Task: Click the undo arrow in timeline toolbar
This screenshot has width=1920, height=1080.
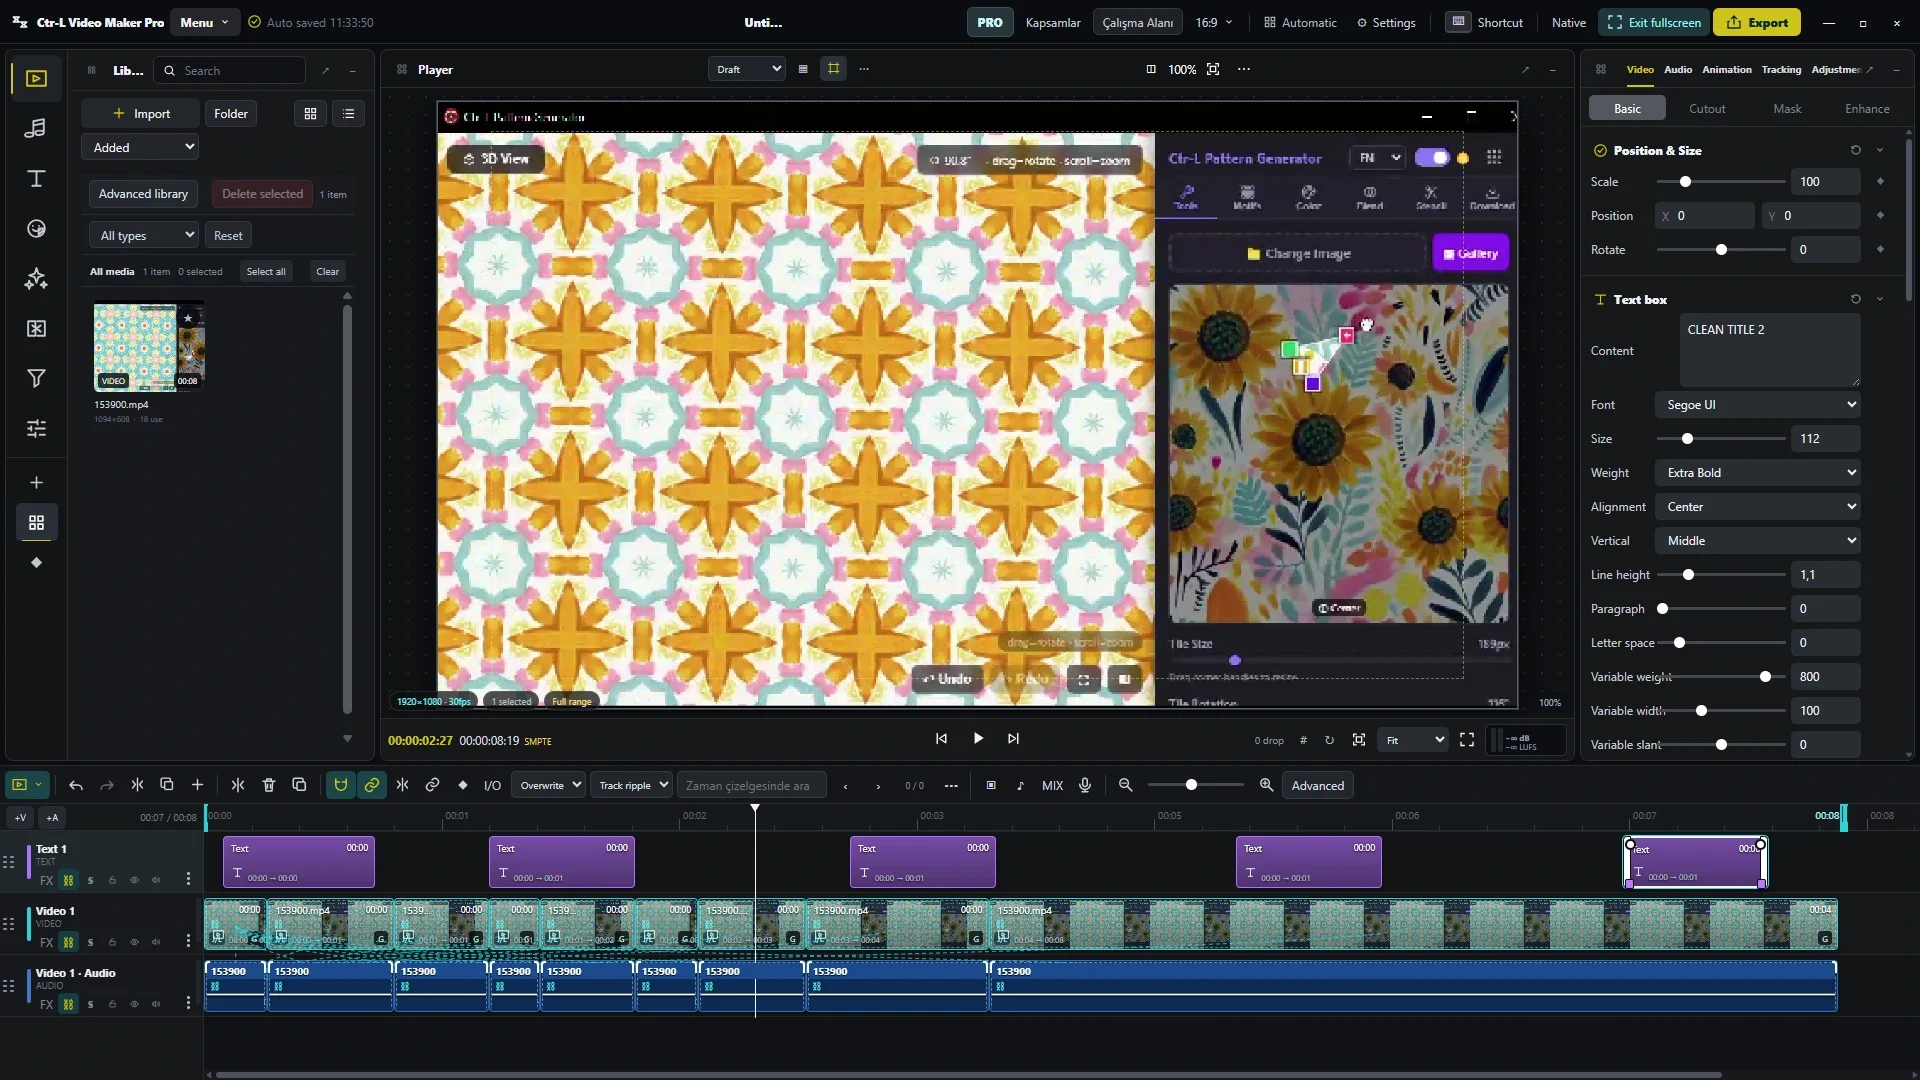Action: (76, 786)
